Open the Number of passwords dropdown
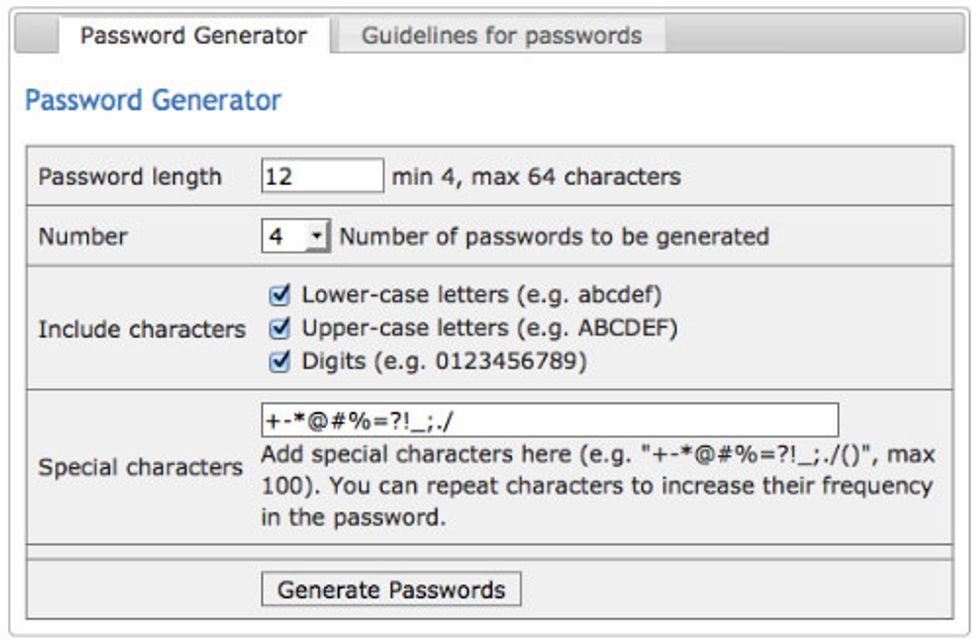The height and width of the screenshot is (641, 980). [296, 236]
